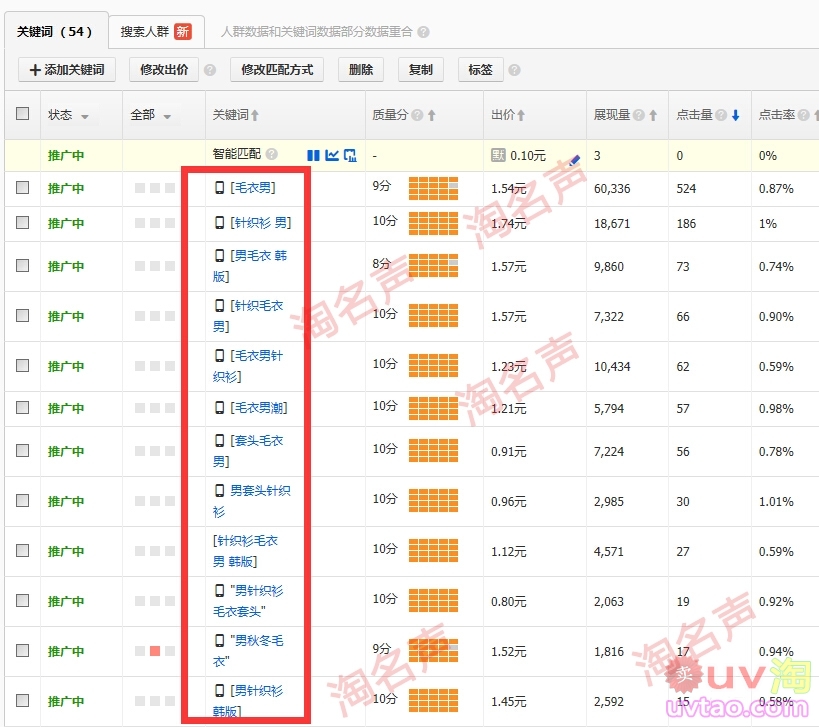This screenshot has width=819, height=727.
Task: Open the trend chart icon for 智能匹配
Action: coord(332,155)
